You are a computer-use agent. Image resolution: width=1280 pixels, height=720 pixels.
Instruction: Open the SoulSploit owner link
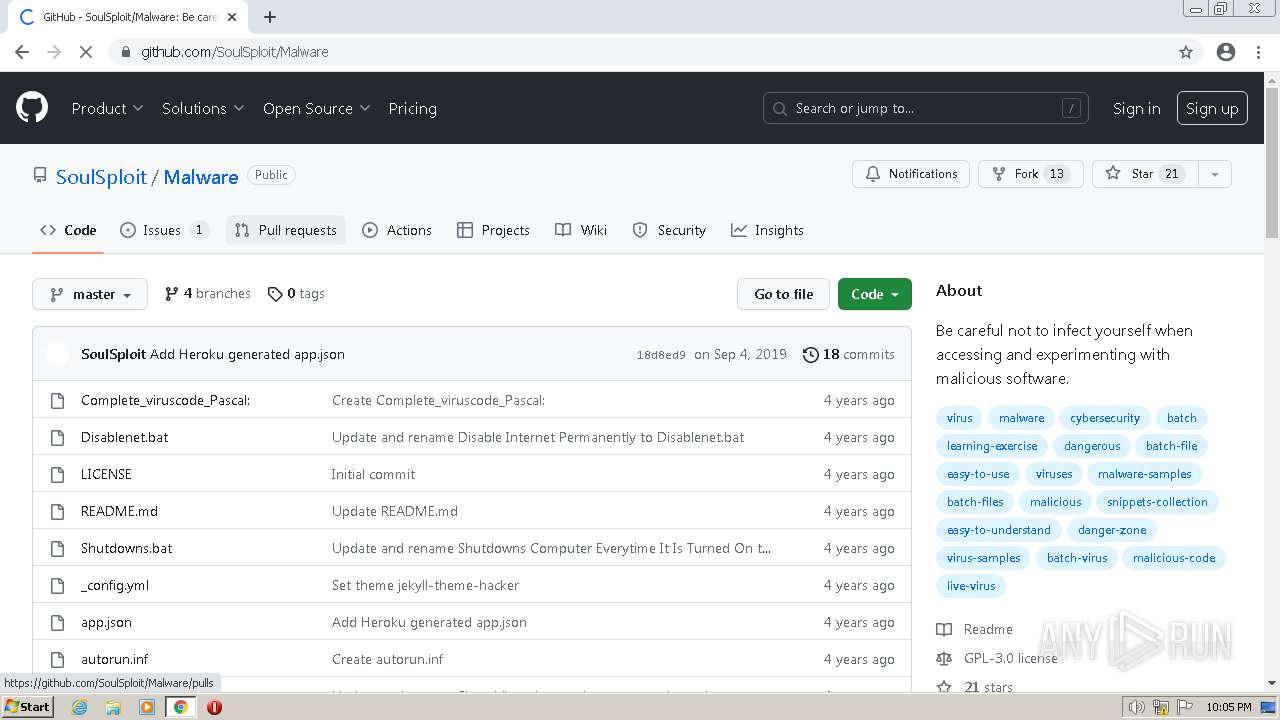(101, 177)
